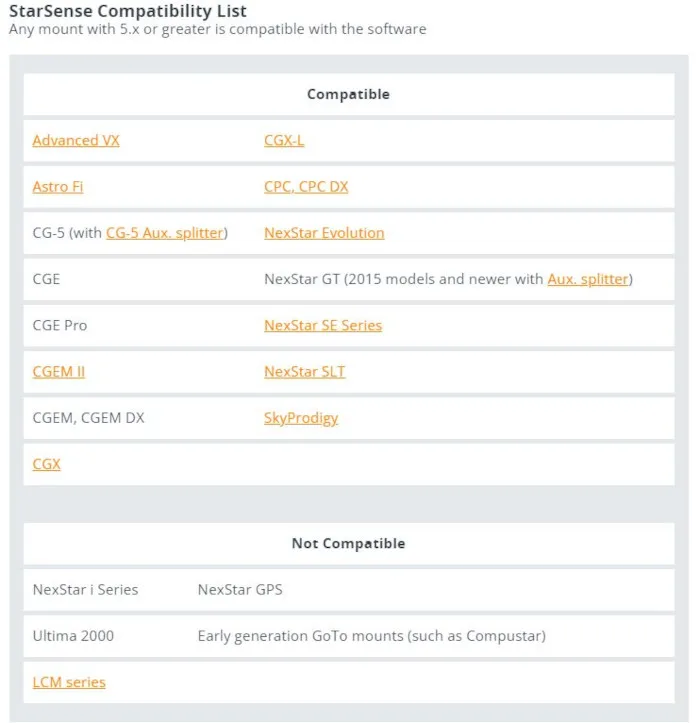Open the CG-5 Aux. splitter link
This screenshot has width=700, height=723.
click(165, 233)
